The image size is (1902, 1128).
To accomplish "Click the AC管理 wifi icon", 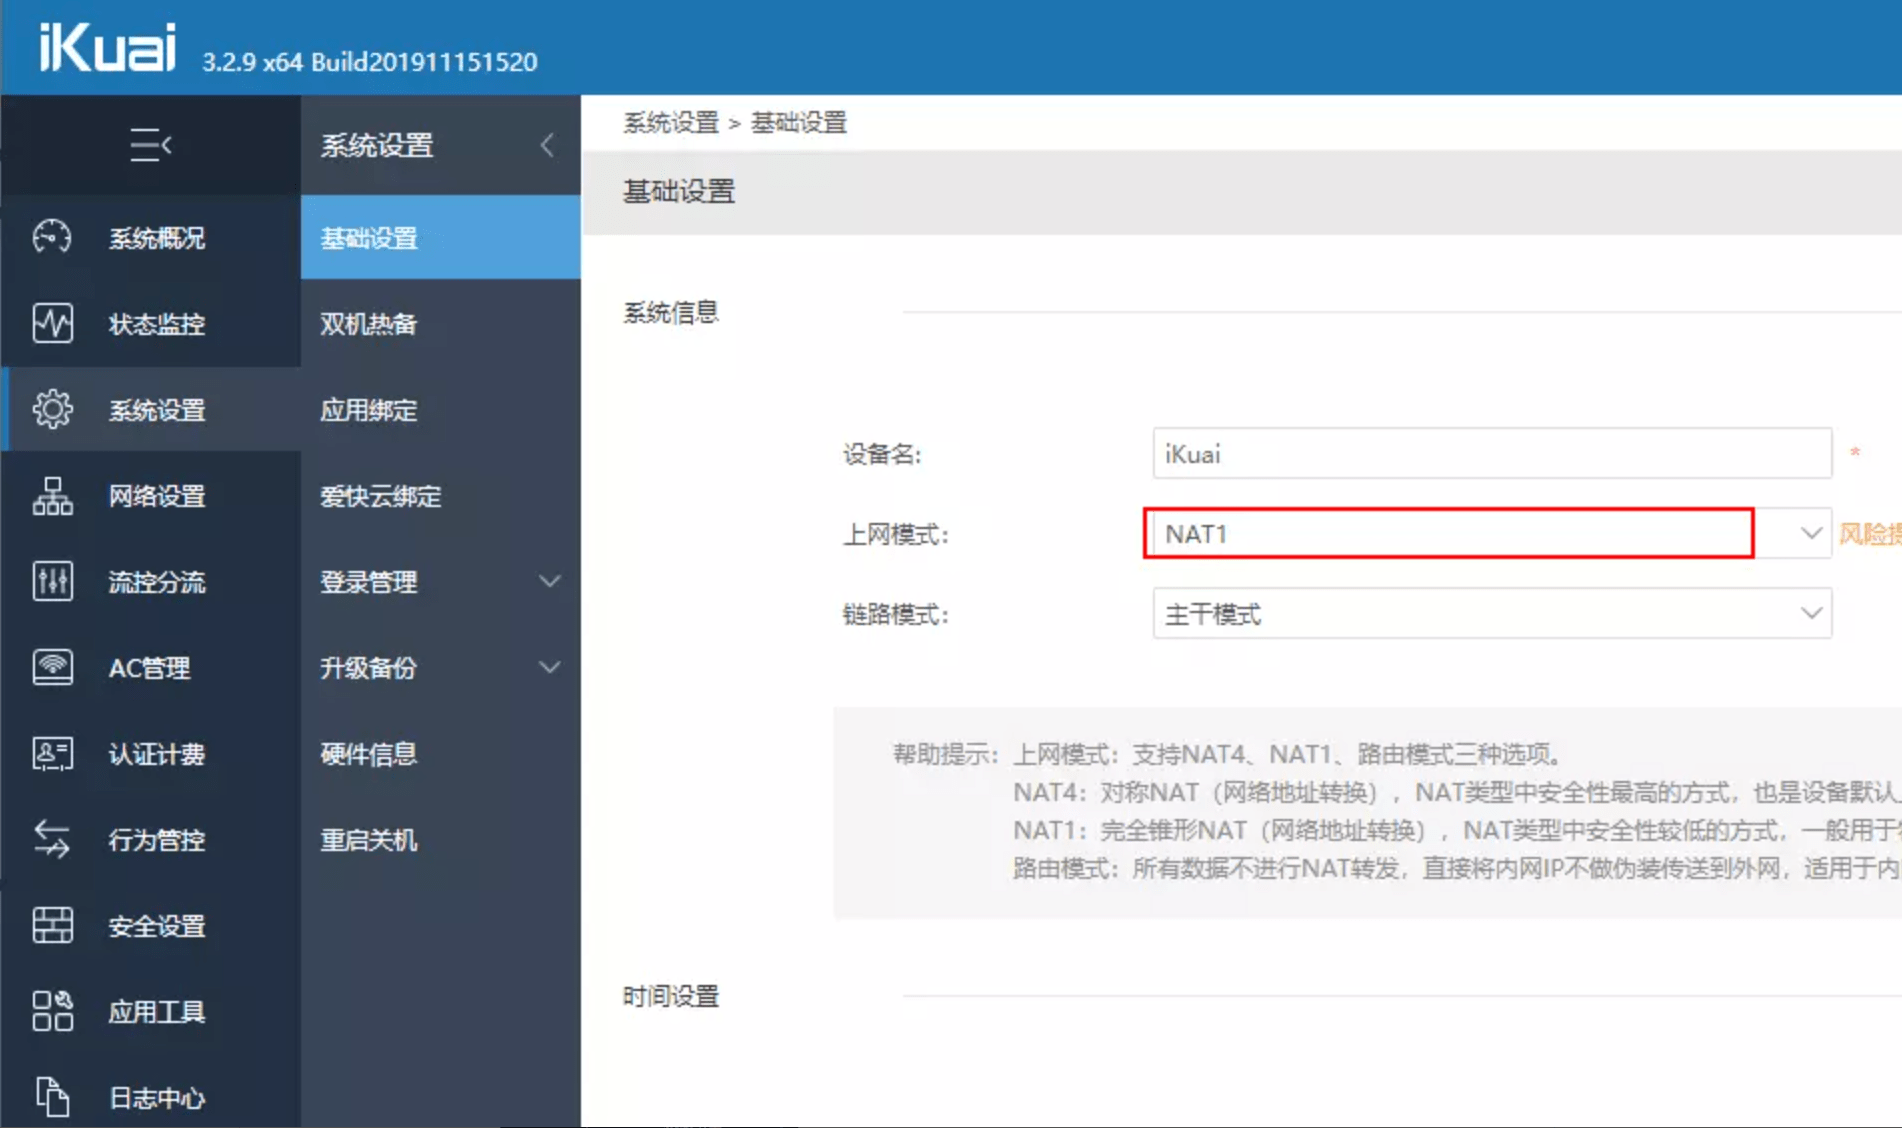I will point(52,668).
